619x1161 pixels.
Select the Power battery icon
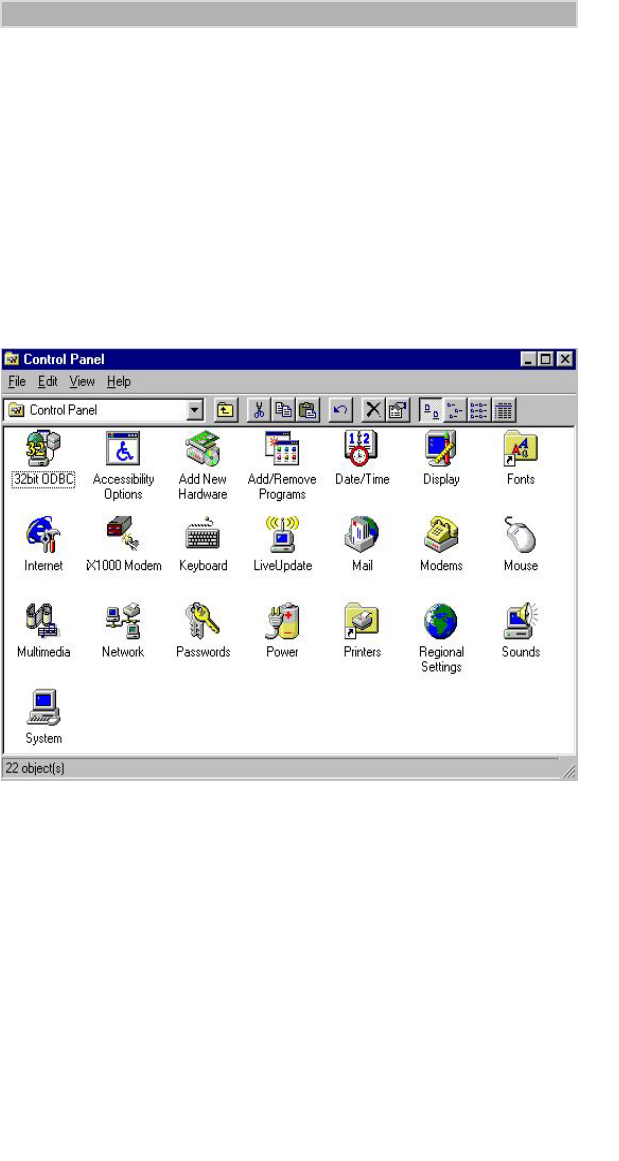tap(282, 621)
